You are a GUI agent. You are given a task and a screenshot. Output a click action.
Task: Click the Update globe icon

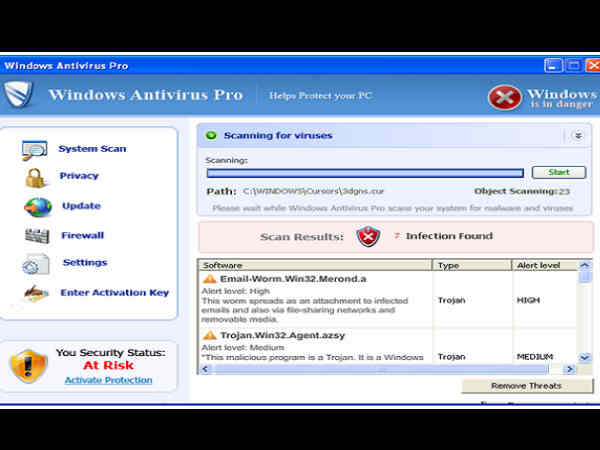[x=38, y=207]
